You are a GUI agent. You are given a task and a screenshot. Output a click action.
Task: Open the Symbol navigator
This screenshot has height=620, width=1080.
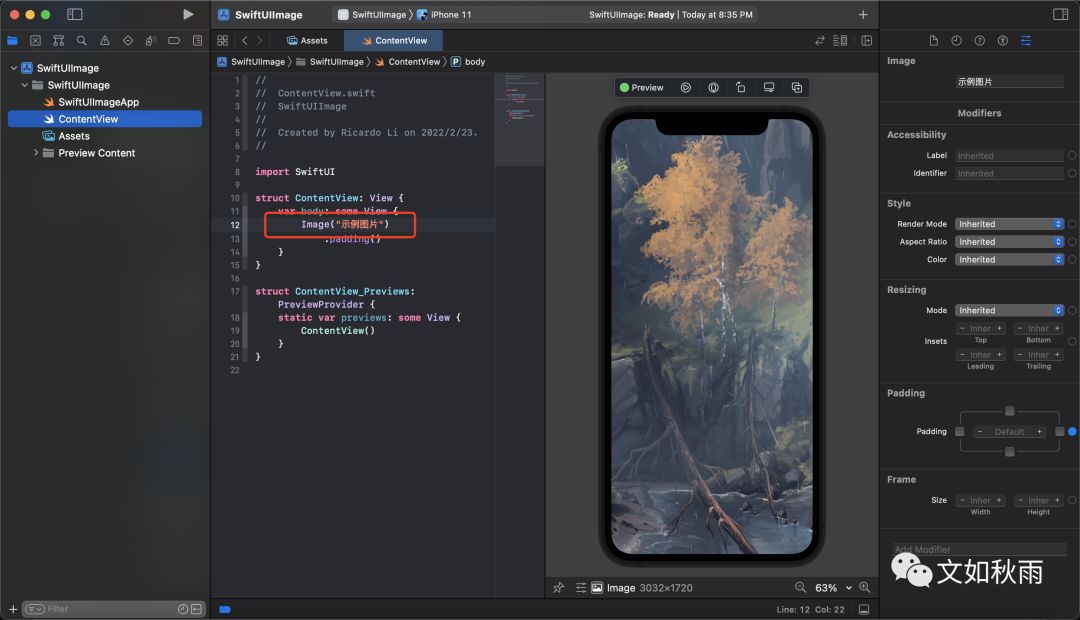click(x=59, y=41)
